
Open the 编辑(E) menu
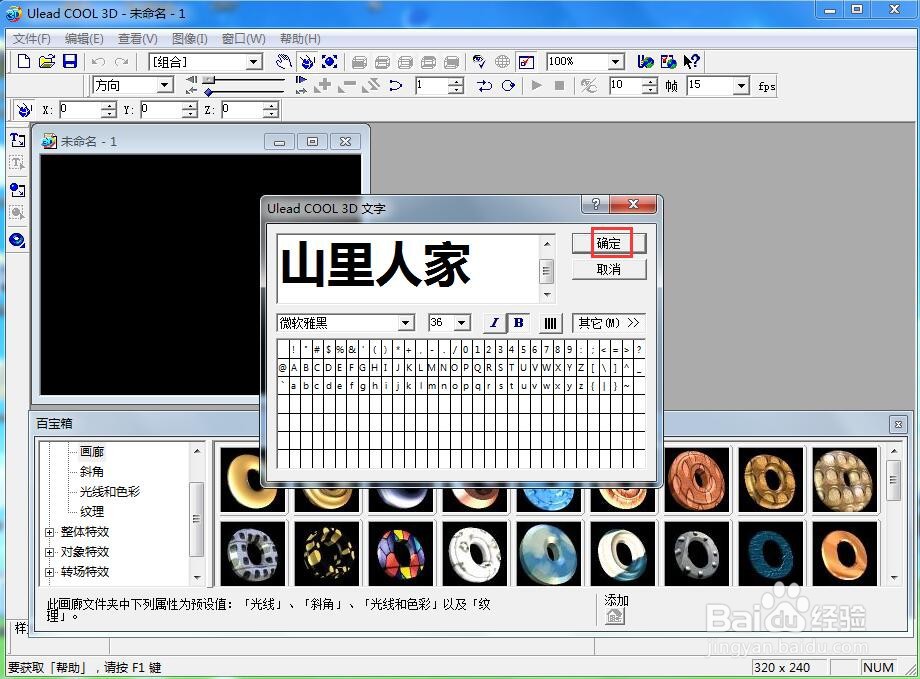84,39
